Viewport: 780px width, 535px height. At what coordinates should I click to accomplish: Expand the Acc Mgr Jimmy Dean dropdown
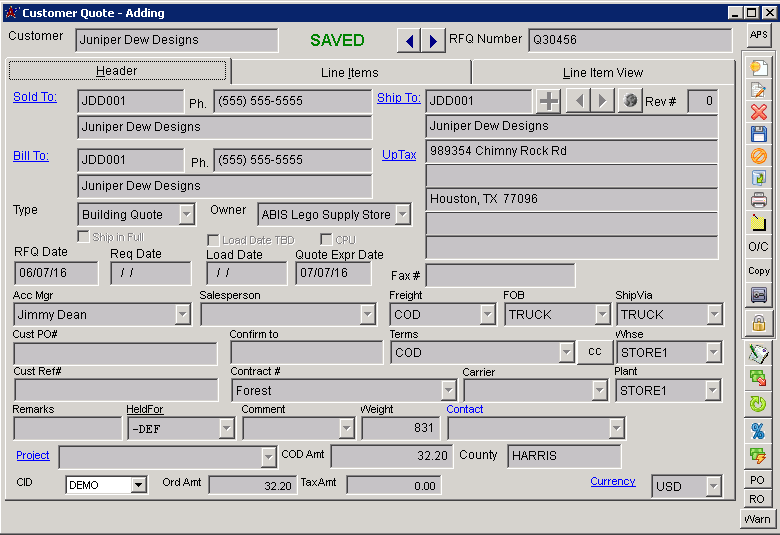(182, 315)
